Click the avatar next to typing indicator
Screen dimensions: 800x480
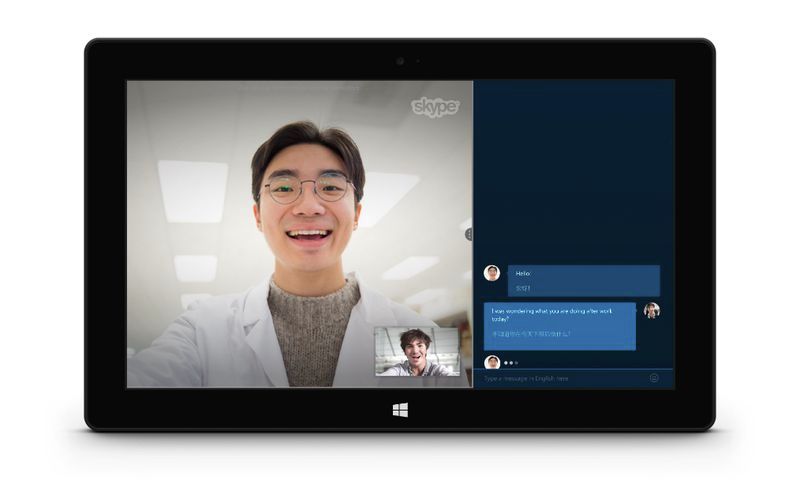point(492,362)
